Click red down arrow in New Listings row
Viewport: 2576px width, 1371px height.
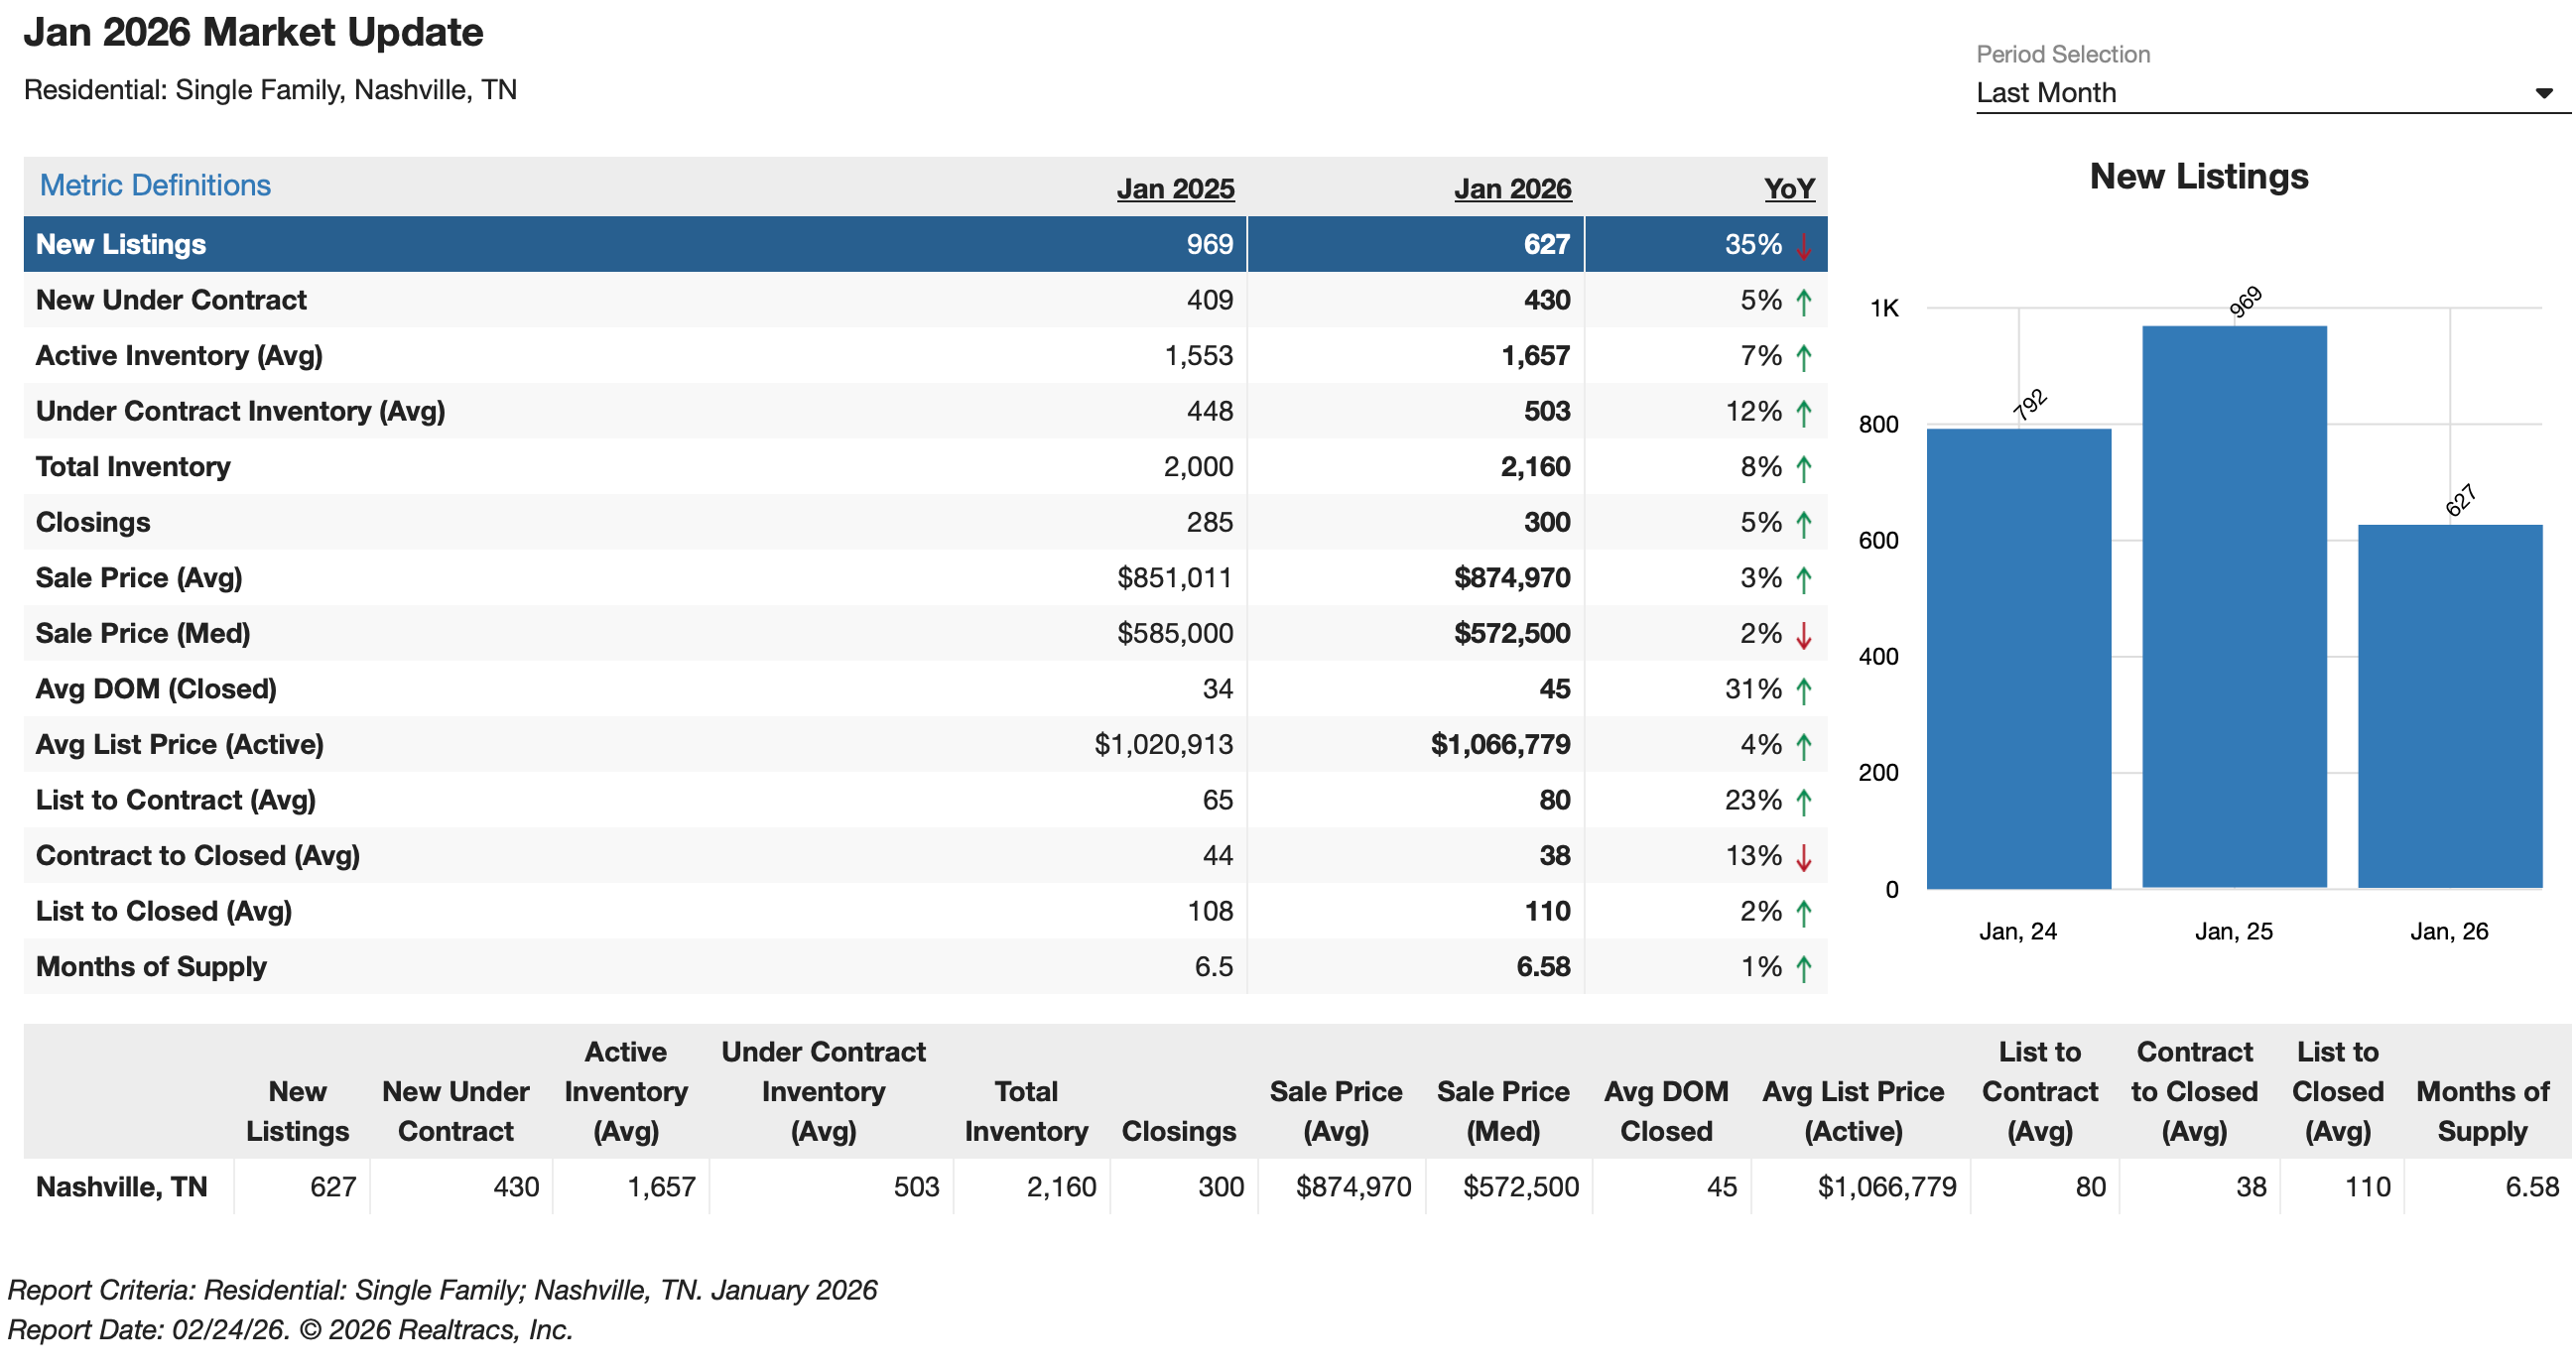[x=1803, y=246]
